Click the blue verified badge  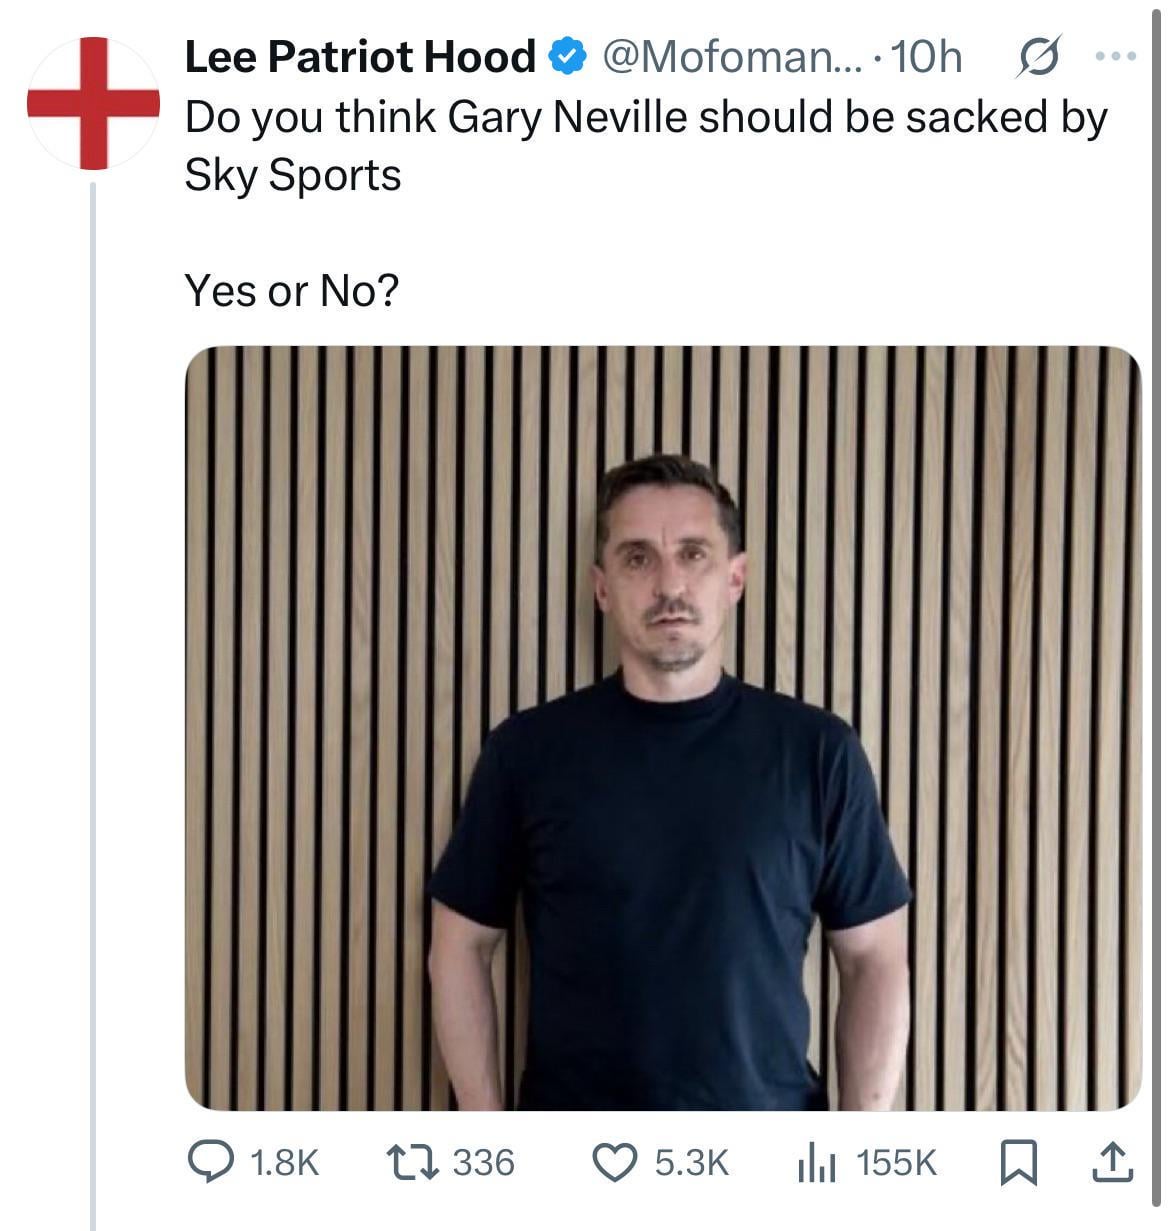click(568, 58)
